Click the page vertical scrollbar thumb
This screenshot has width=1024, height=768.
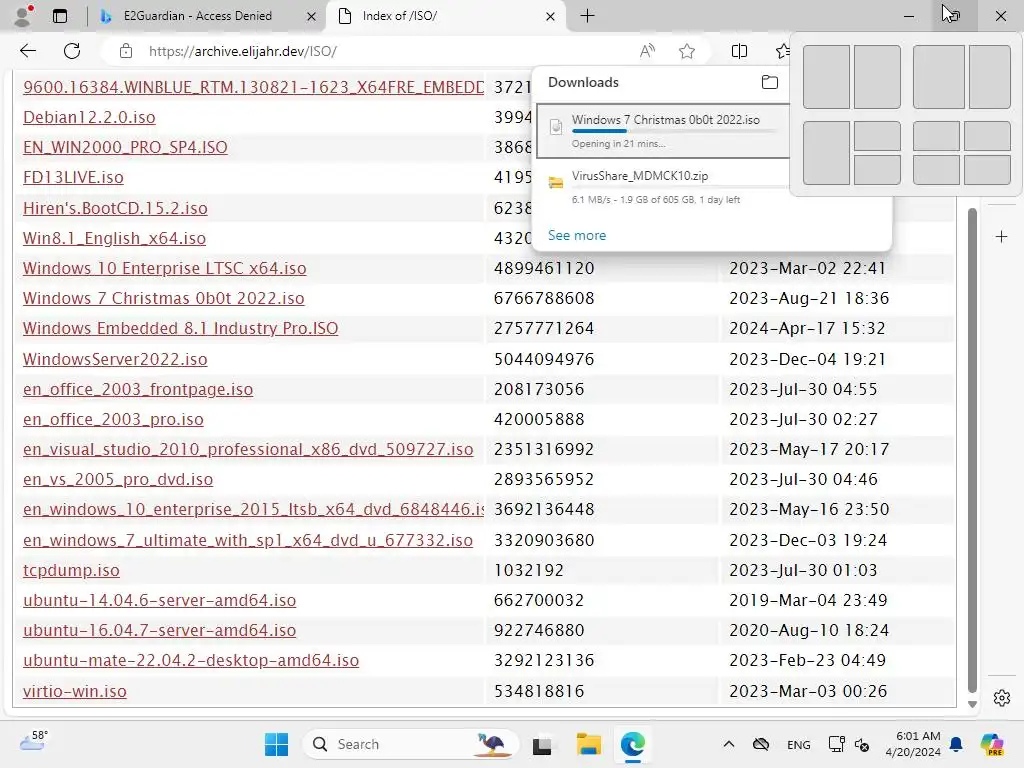coord(972,449)
